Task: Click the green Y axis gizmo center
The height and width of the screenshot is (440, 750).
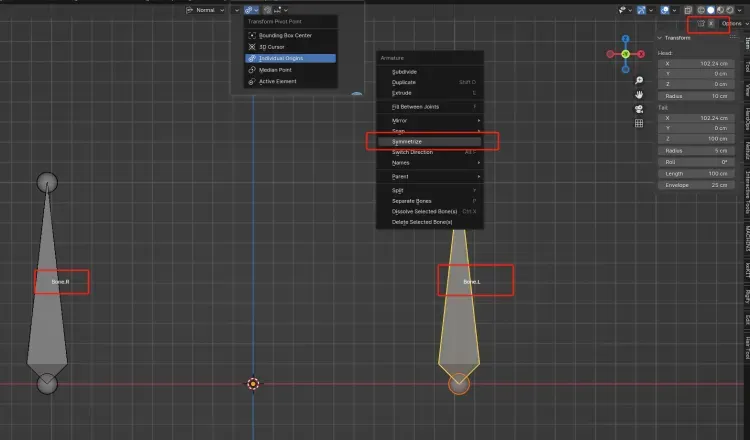Action: point(626,54)
